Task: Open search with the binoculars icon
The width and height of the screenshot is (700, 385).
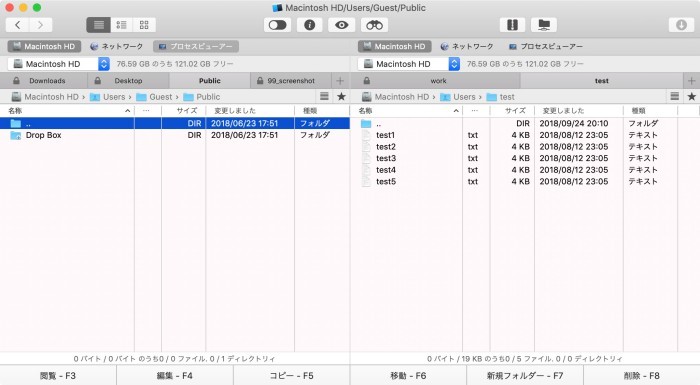Action: pyautogui.click(x=374, y=25)
